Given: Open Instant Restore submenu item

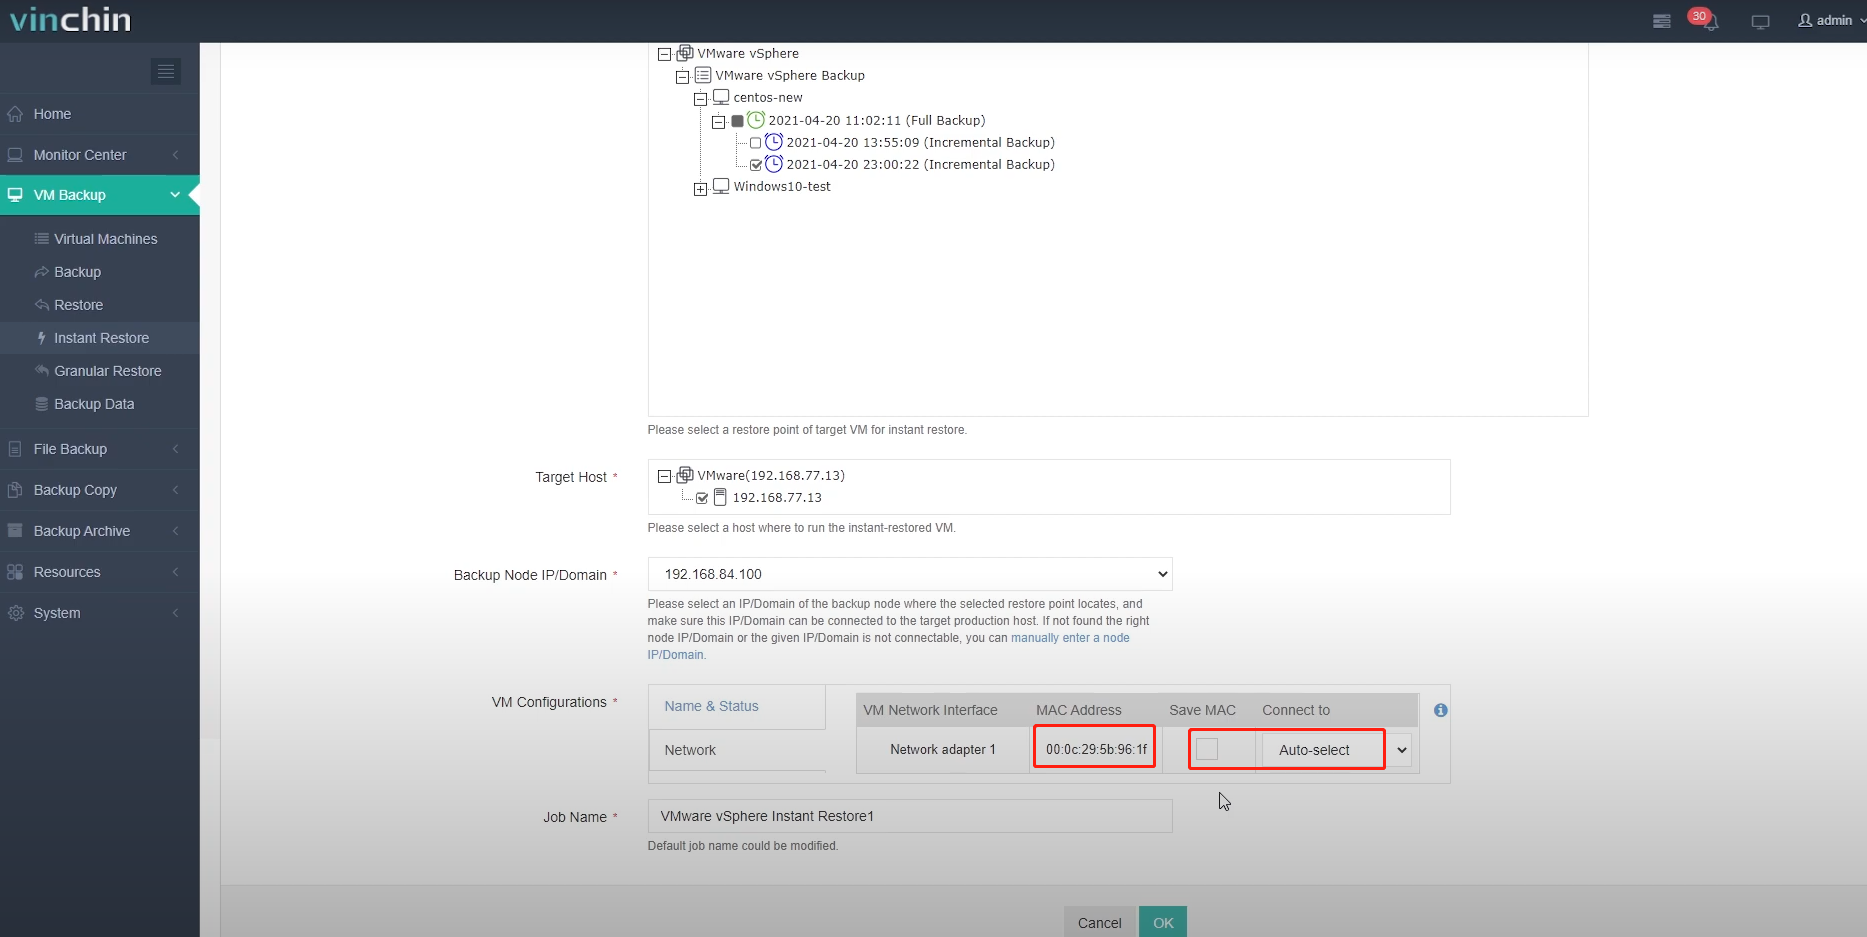Looking at the screenshot, I should pyautogui.click(x=101, y=338).
